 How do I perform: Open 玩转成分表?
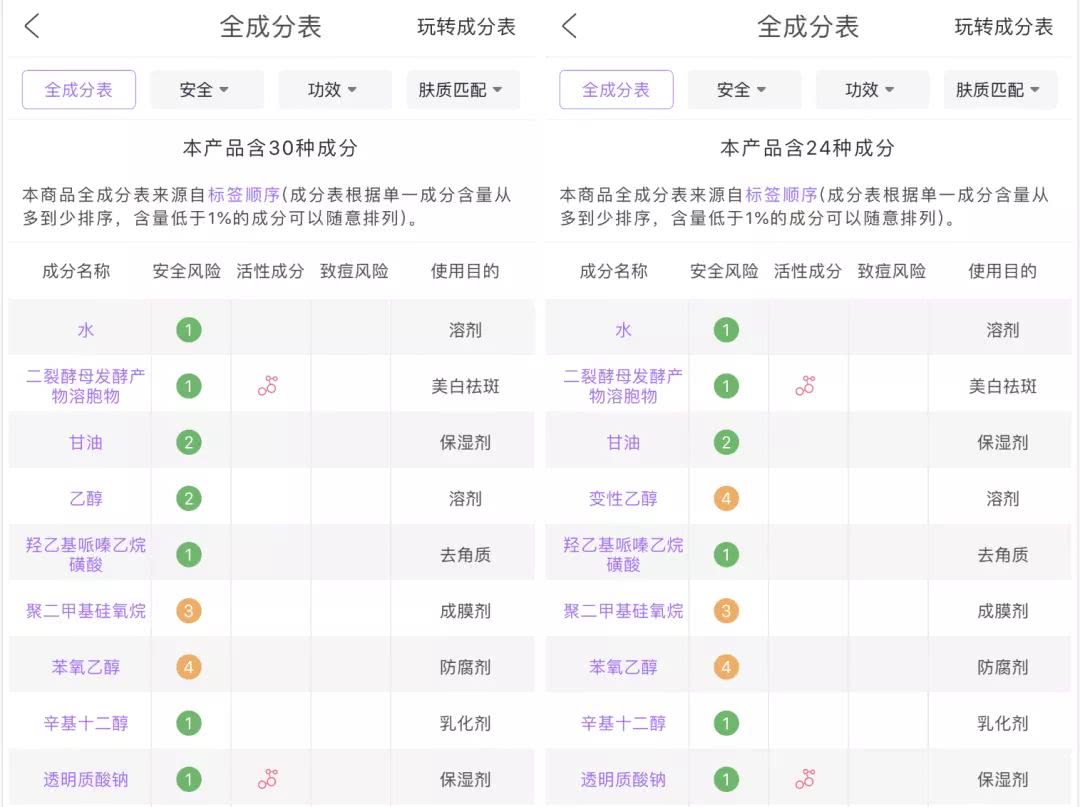coord(465,27)
